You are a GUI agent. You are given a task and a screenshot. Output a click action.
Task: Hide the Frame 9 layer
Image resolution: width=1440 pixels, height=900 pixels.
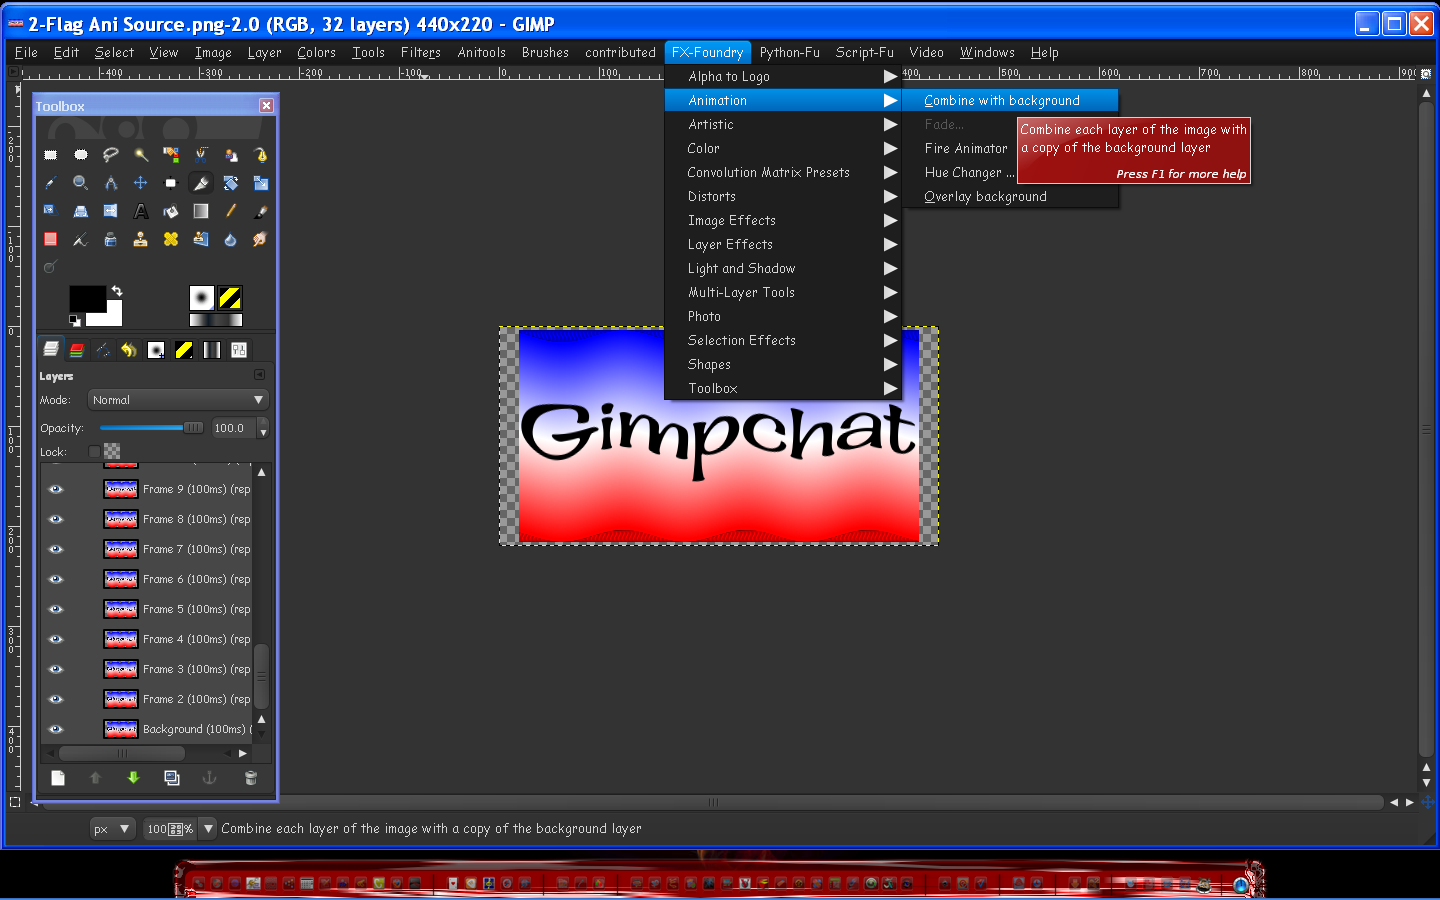(x=56, y=489)
